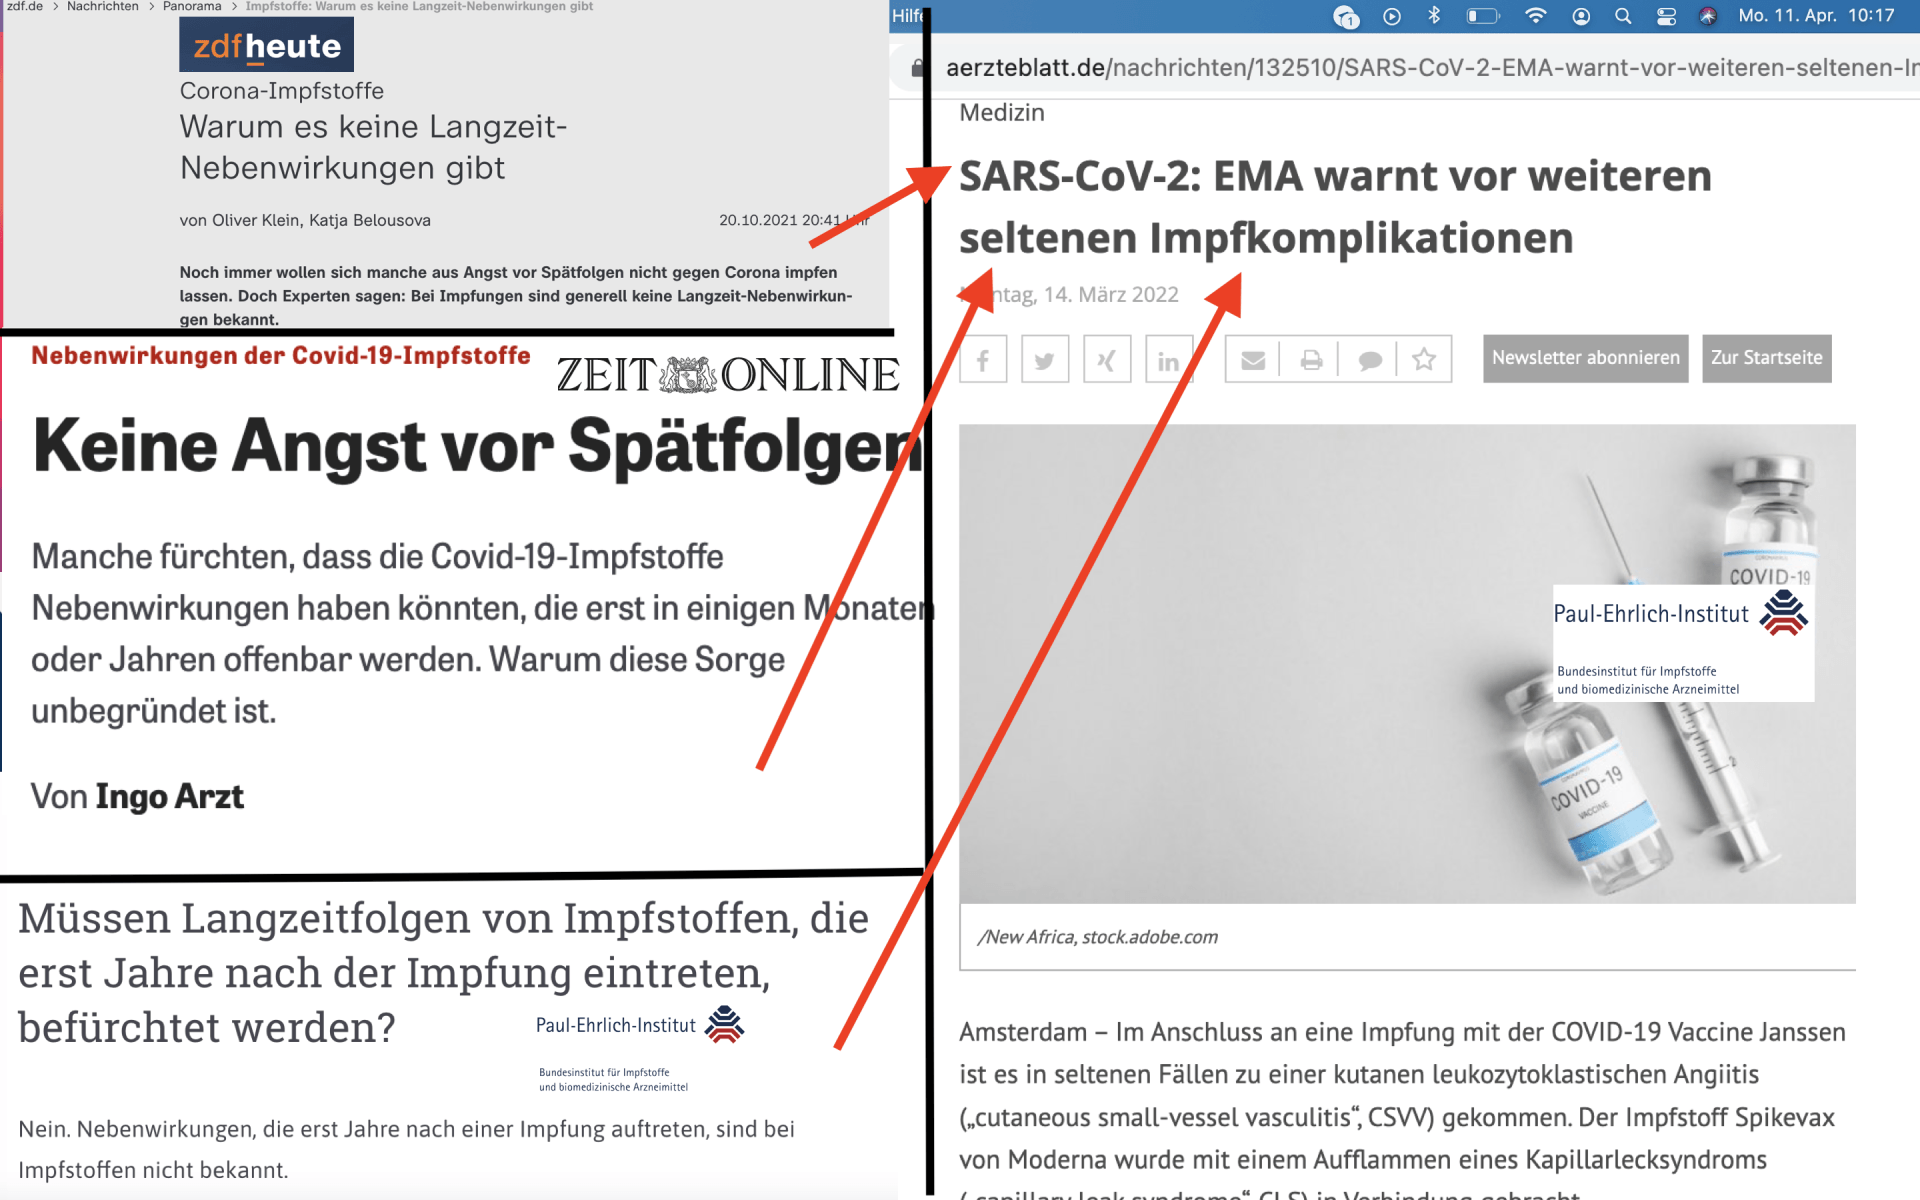Screen dimensions: 1920x1200
Task: Click headline EMA warnt vor weiteren Impfkomplikationen
Action: tap(1335, 207)
